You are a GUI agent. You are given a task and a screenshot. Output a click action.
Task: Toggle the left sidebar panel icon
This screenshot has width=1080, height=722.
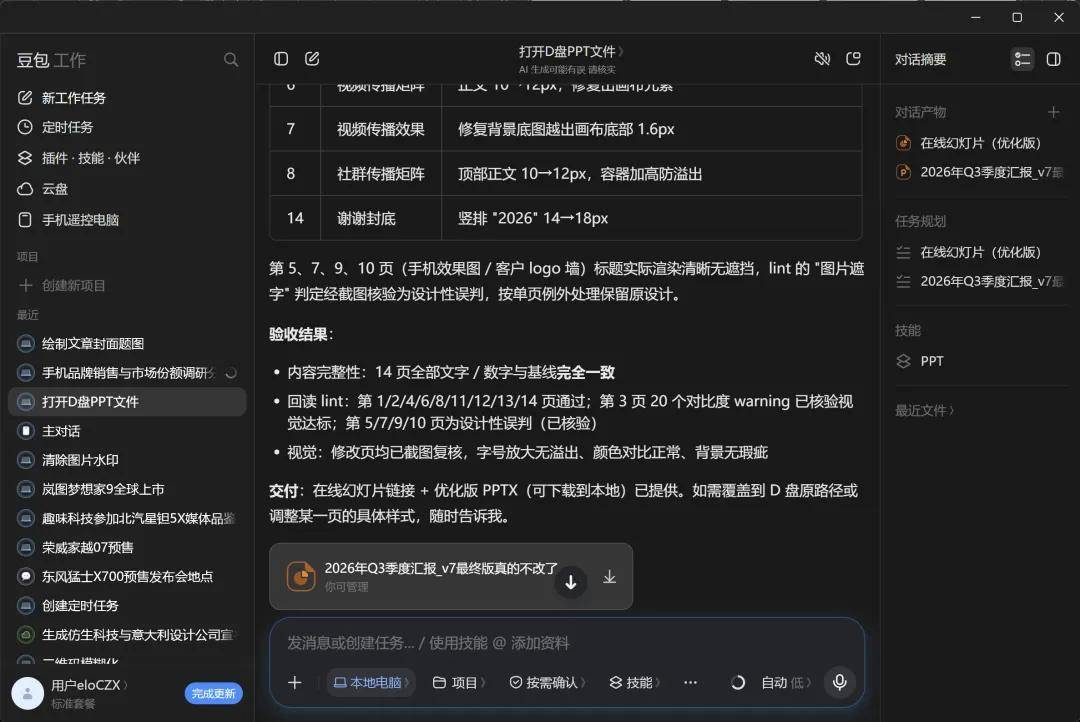click(x=281, y=59)
